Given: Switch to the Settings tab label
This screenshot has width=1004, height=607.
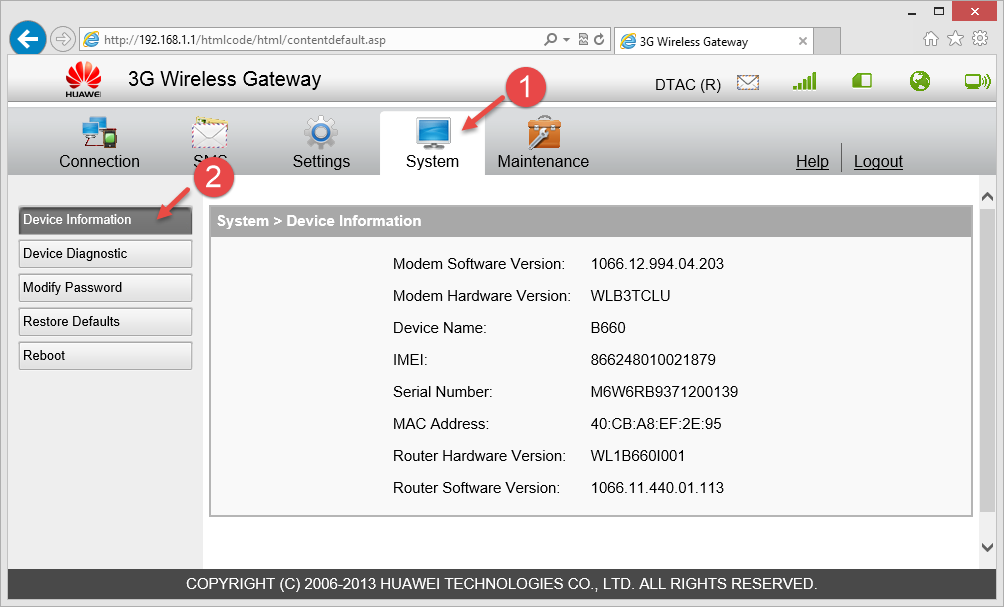Looking at the screenshot, I should [321, 161].
